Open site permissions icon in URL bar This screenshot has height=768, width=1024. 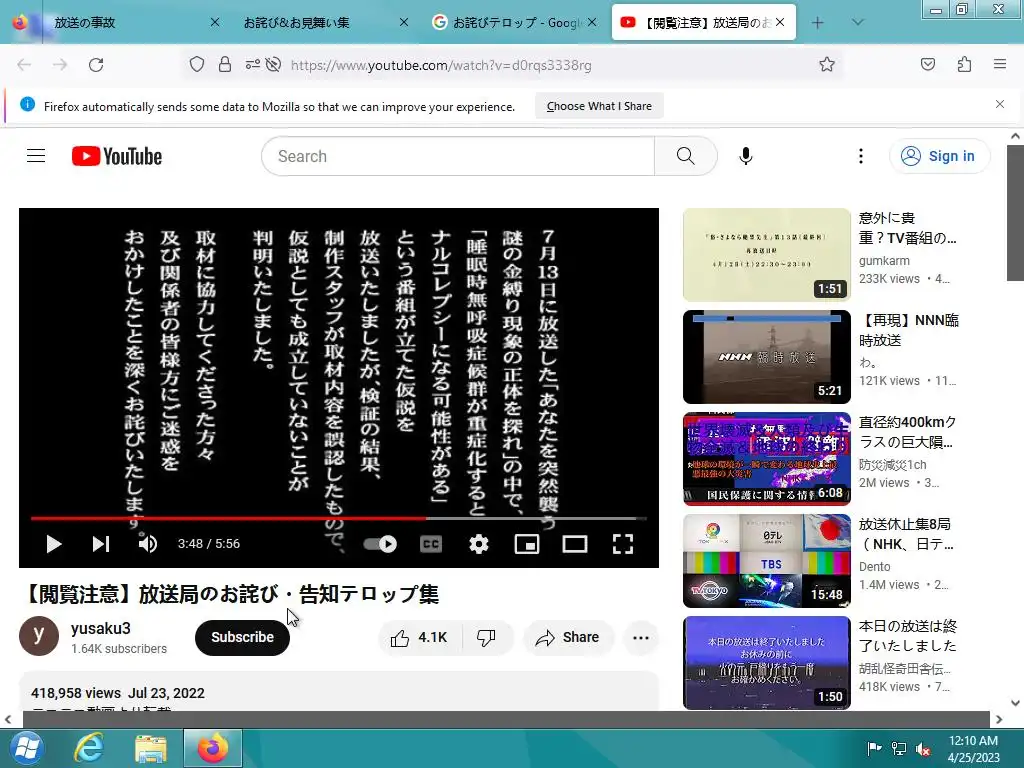(x=252, y=65)
